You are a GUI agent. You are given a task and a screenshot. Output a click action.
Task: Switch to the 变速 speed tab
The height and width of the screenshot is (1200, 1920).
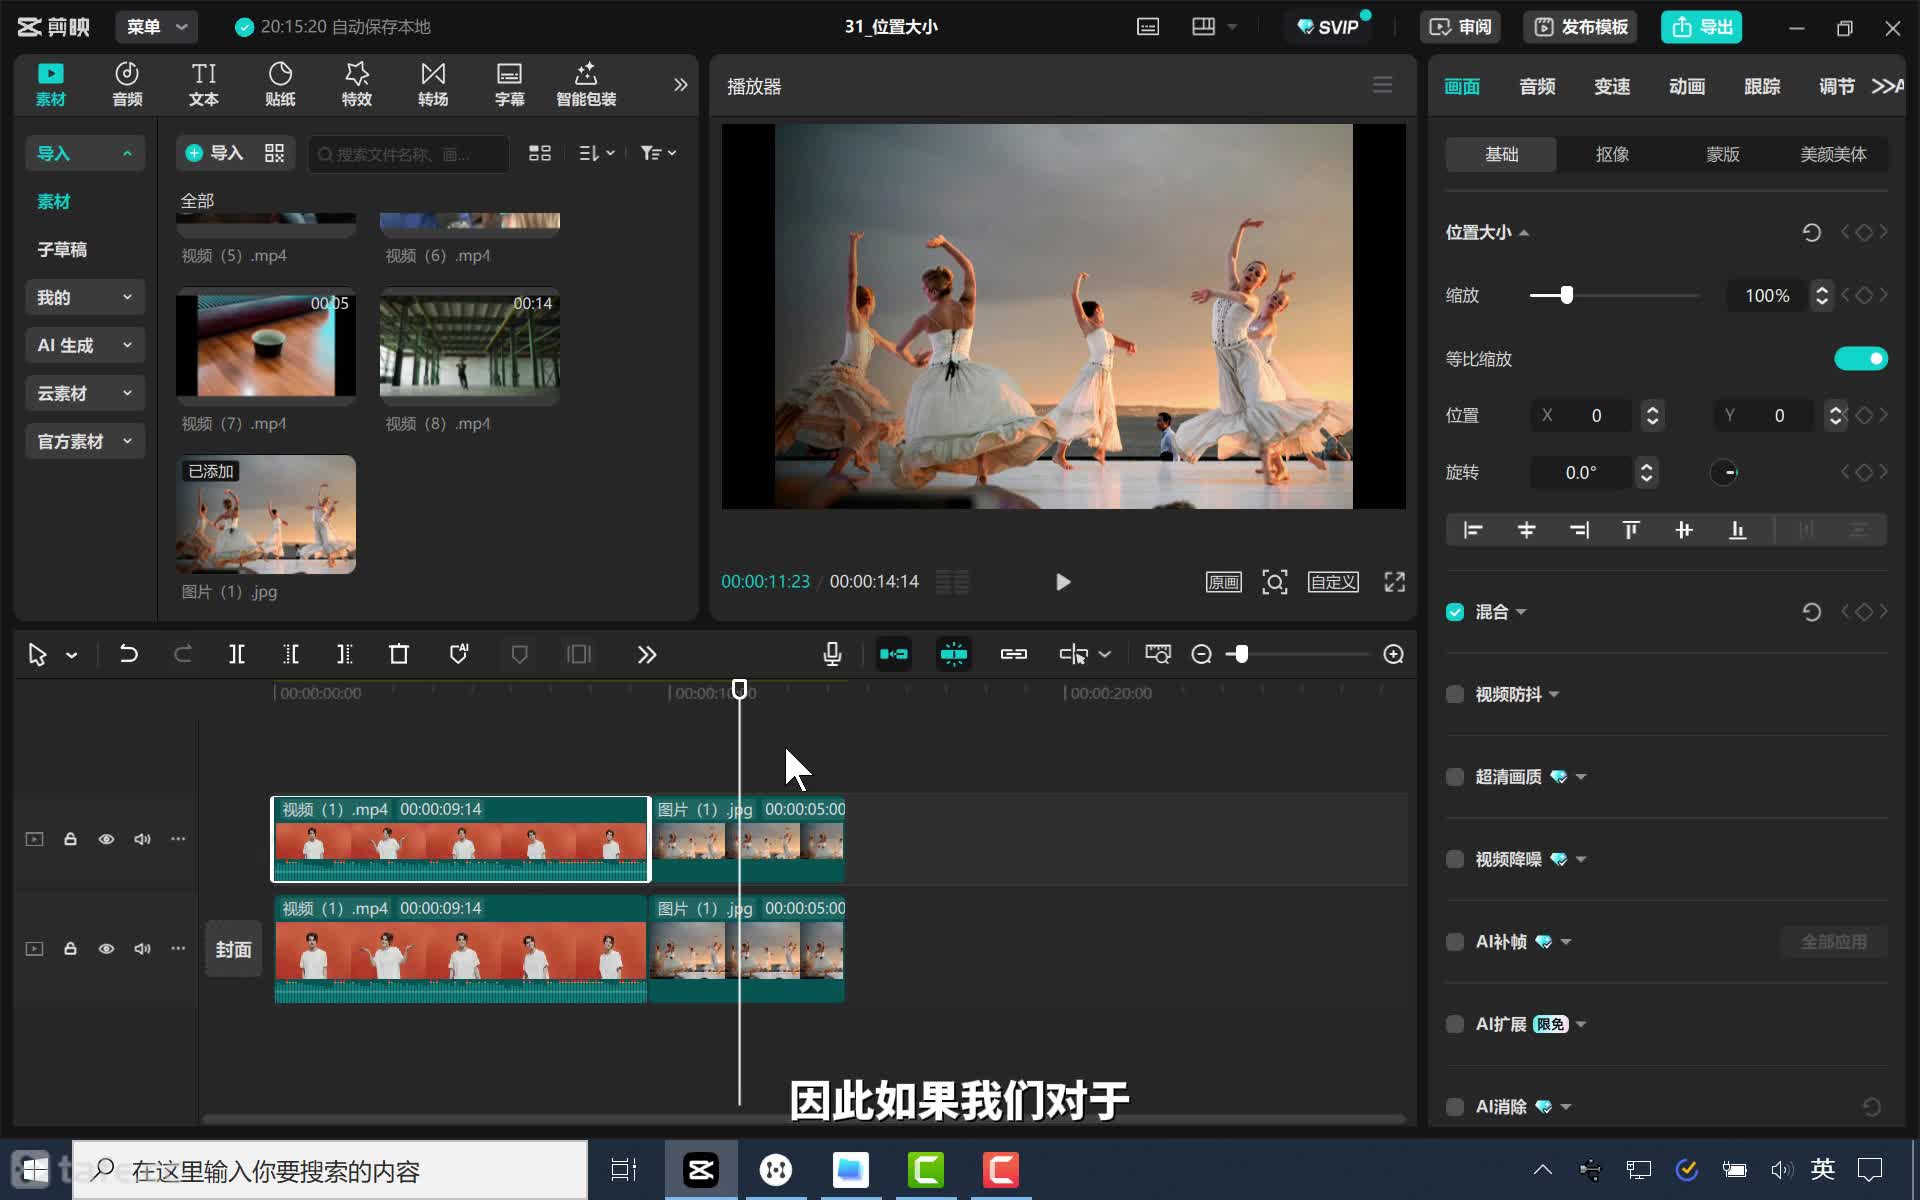[x=1612, y=87]
